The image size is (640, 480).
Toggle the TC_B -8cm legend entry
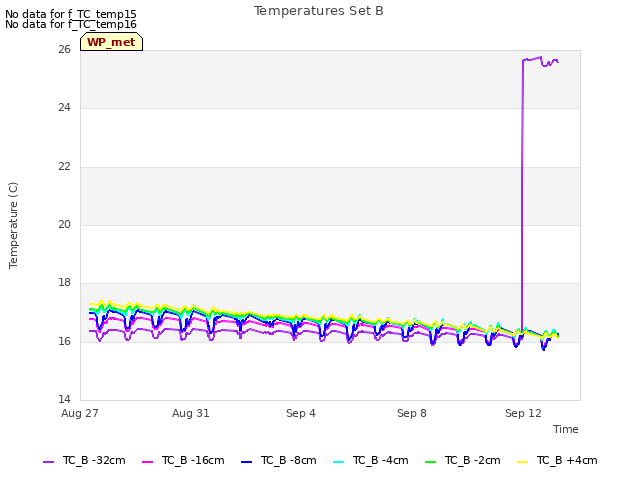(279, 461)
